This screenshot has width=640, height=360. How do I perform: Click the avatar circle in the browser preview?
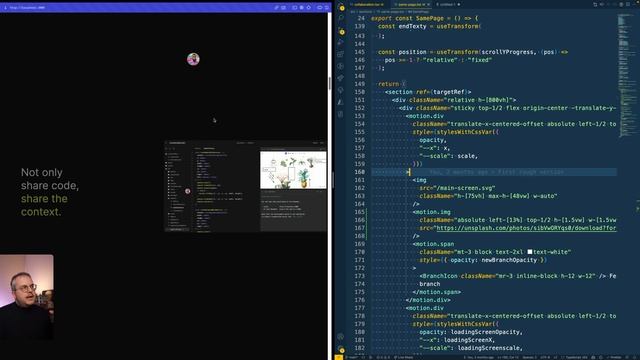tap(193, 59)
